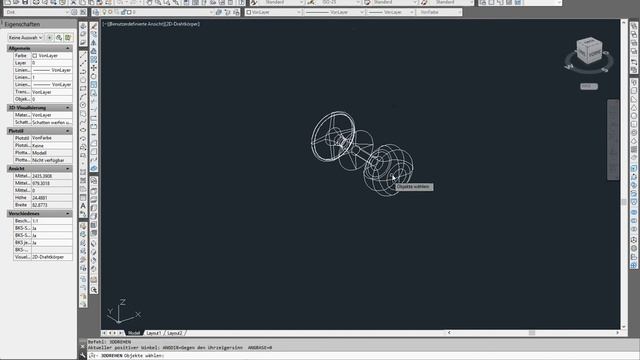Click the ViewCube top face
640x360 pixels.
point(589,42)
